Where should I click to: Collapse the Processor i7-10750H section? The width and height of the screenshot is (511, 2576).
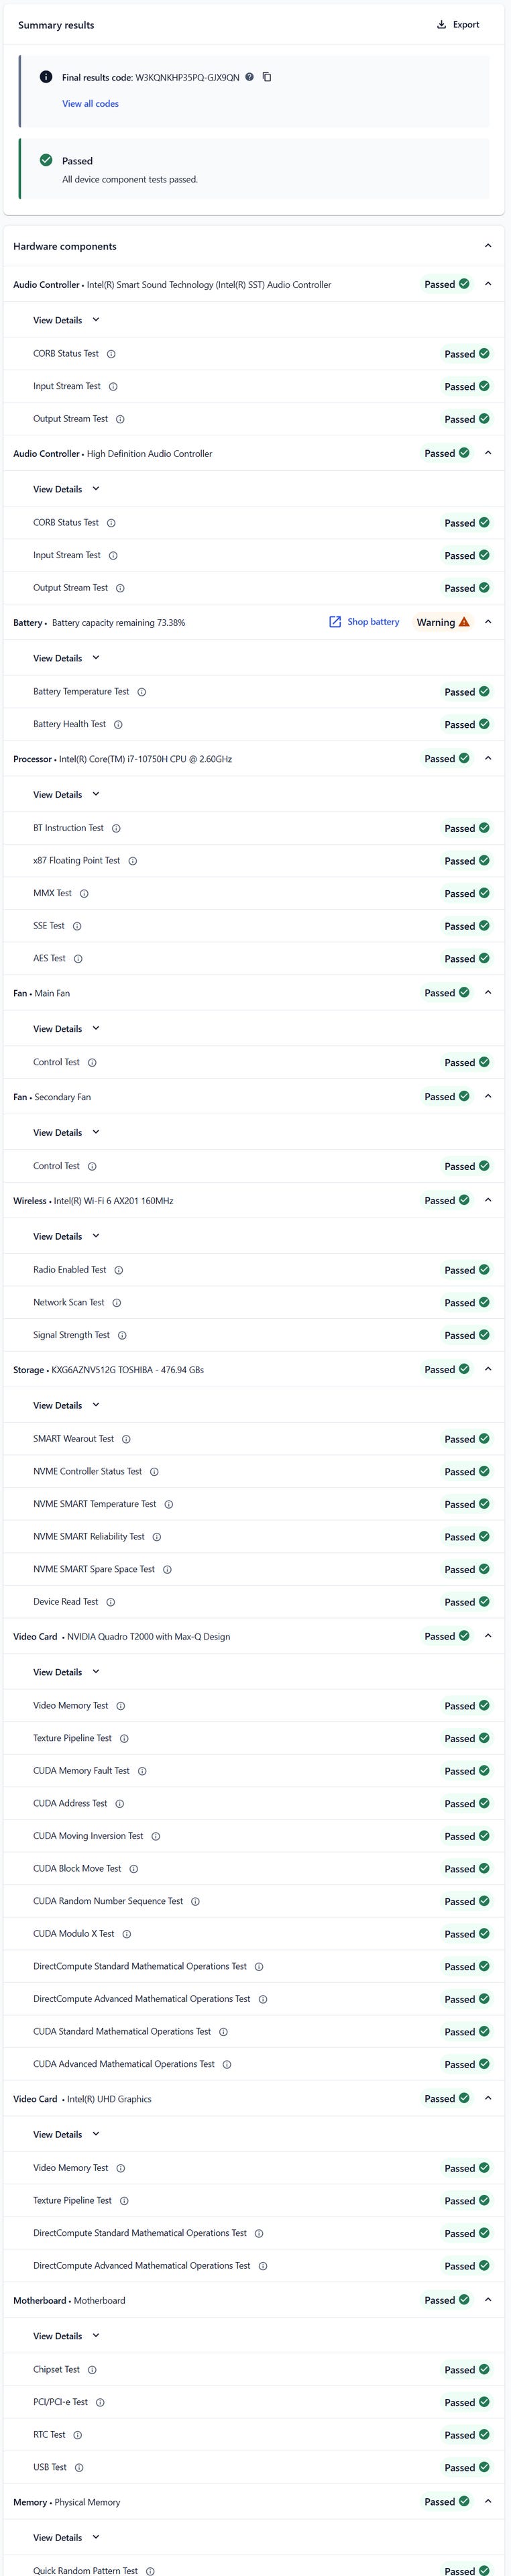[488, 759]
